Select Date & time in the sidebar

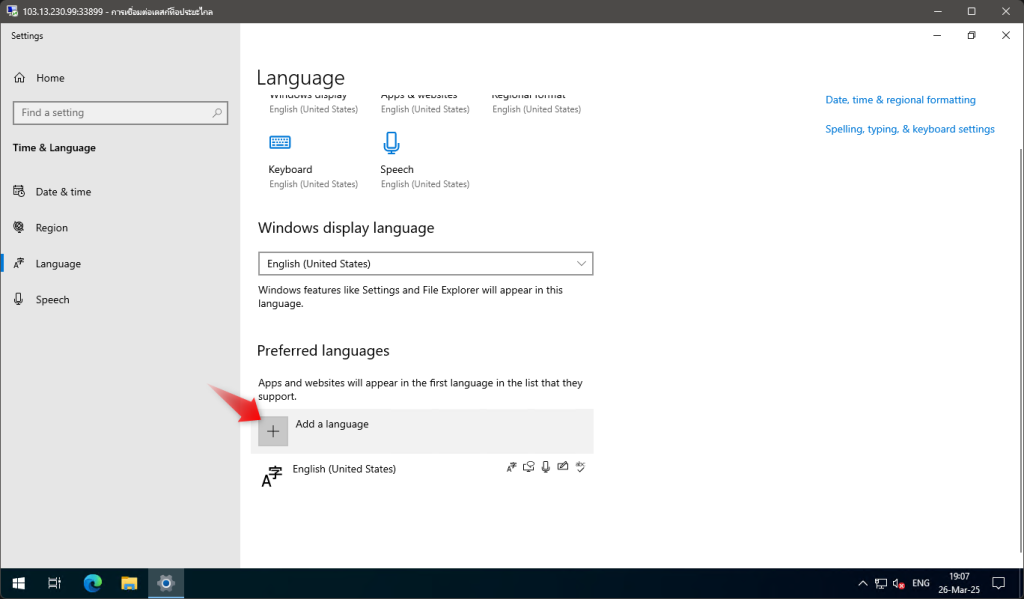[x=63, y=192]
